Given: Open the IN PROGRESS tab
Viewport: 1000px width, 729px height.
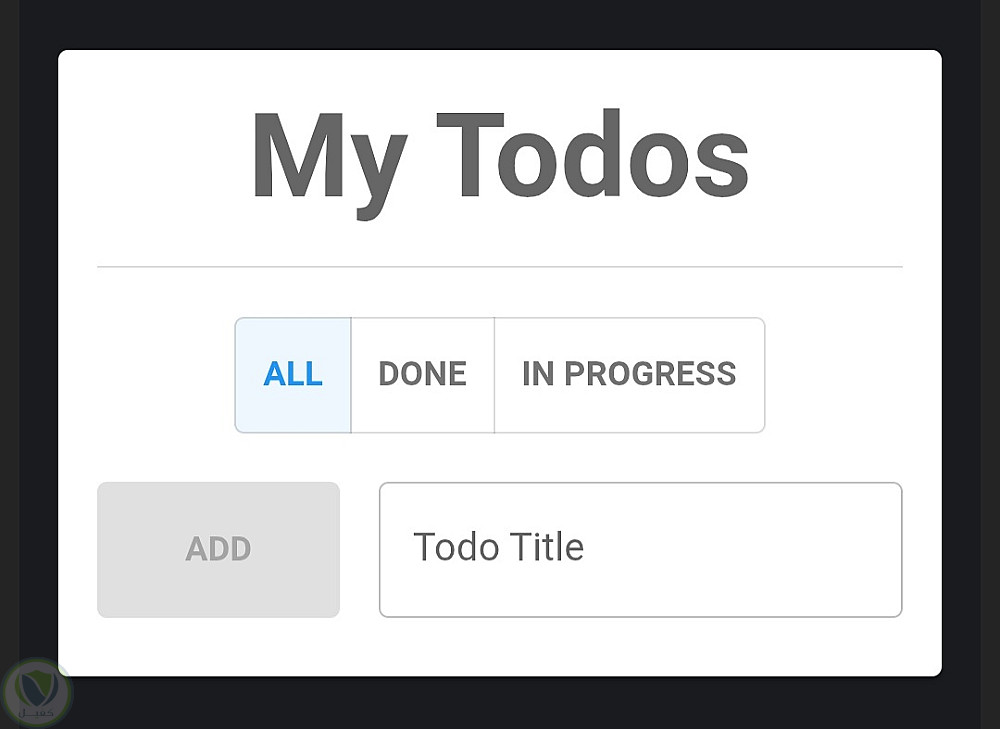Looking at the screenshot, I should tap(629, 375).
